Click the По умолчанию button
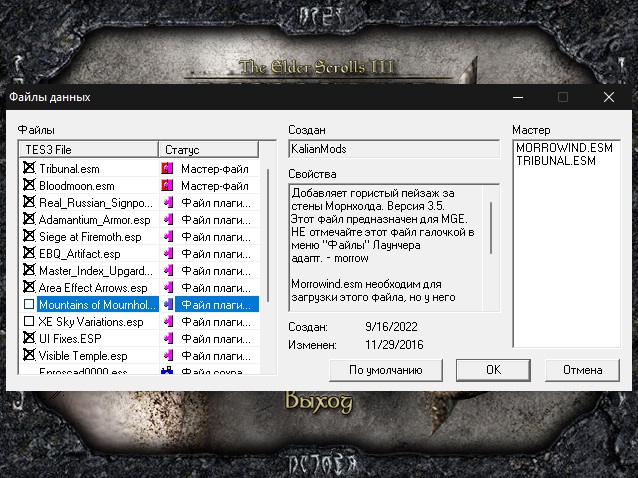638x478 pixels. click(386, 370)
